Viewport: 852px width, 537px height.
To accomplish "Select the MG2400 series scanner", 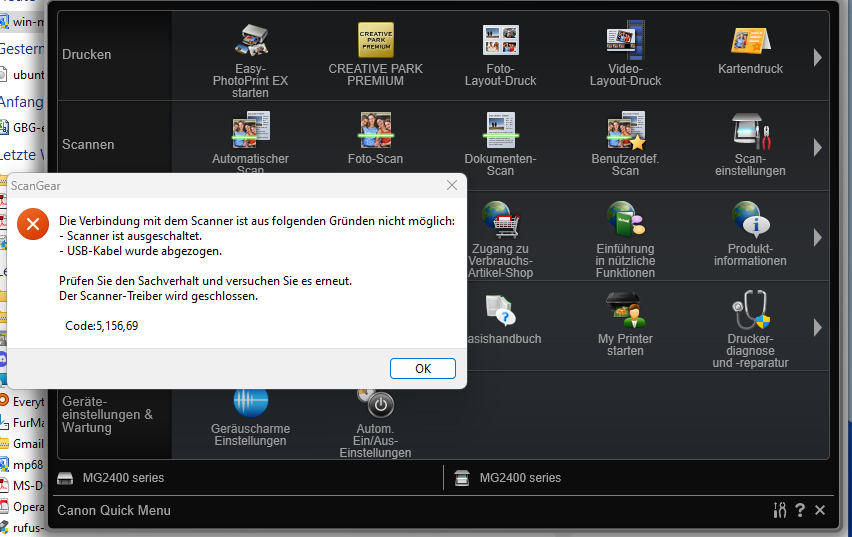I will coord(508,478).
